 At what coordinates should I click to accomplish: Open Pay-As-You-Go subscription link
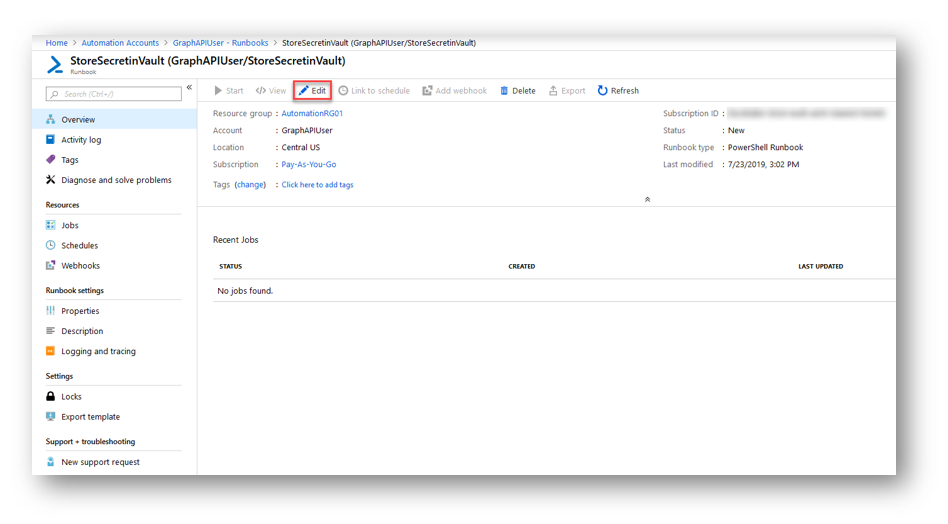pyautogui.click(x=309, y=164)
